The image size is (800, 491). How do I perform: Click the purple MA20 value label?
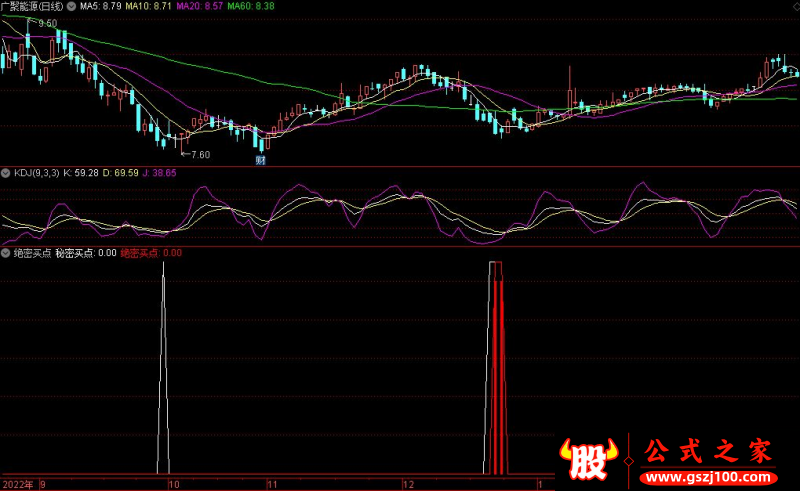point(200,6)
